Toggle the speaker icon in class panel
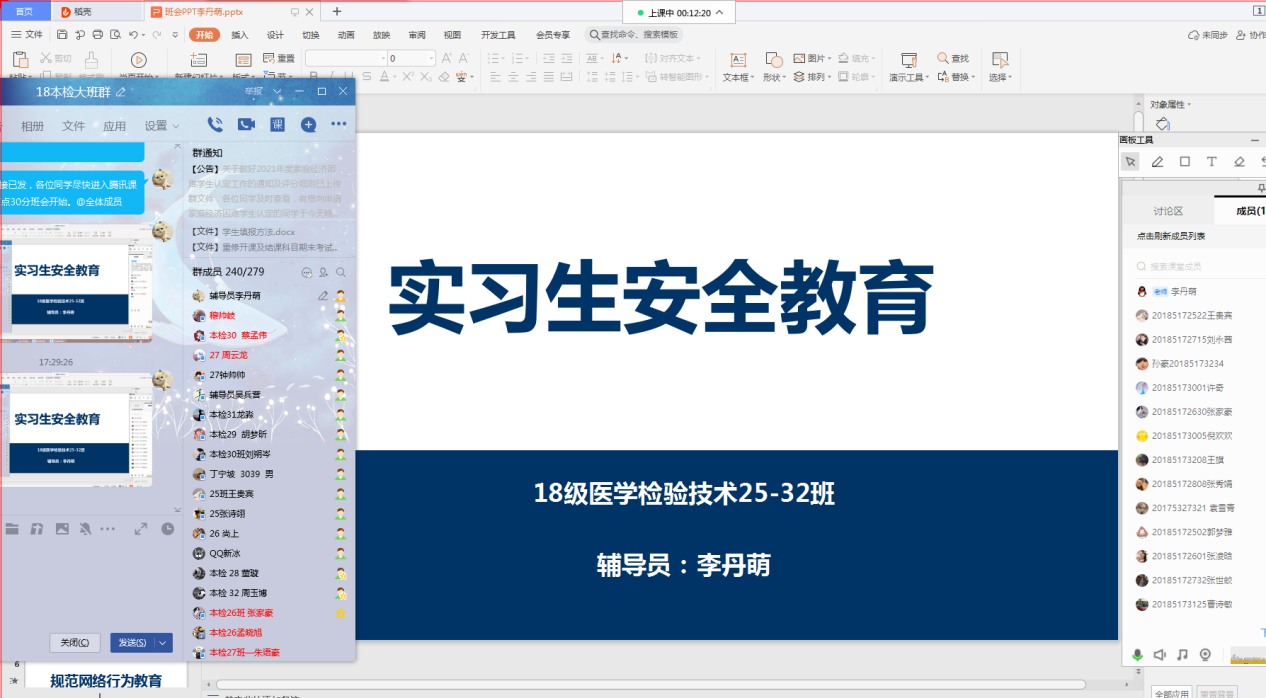 (1160, 655)
